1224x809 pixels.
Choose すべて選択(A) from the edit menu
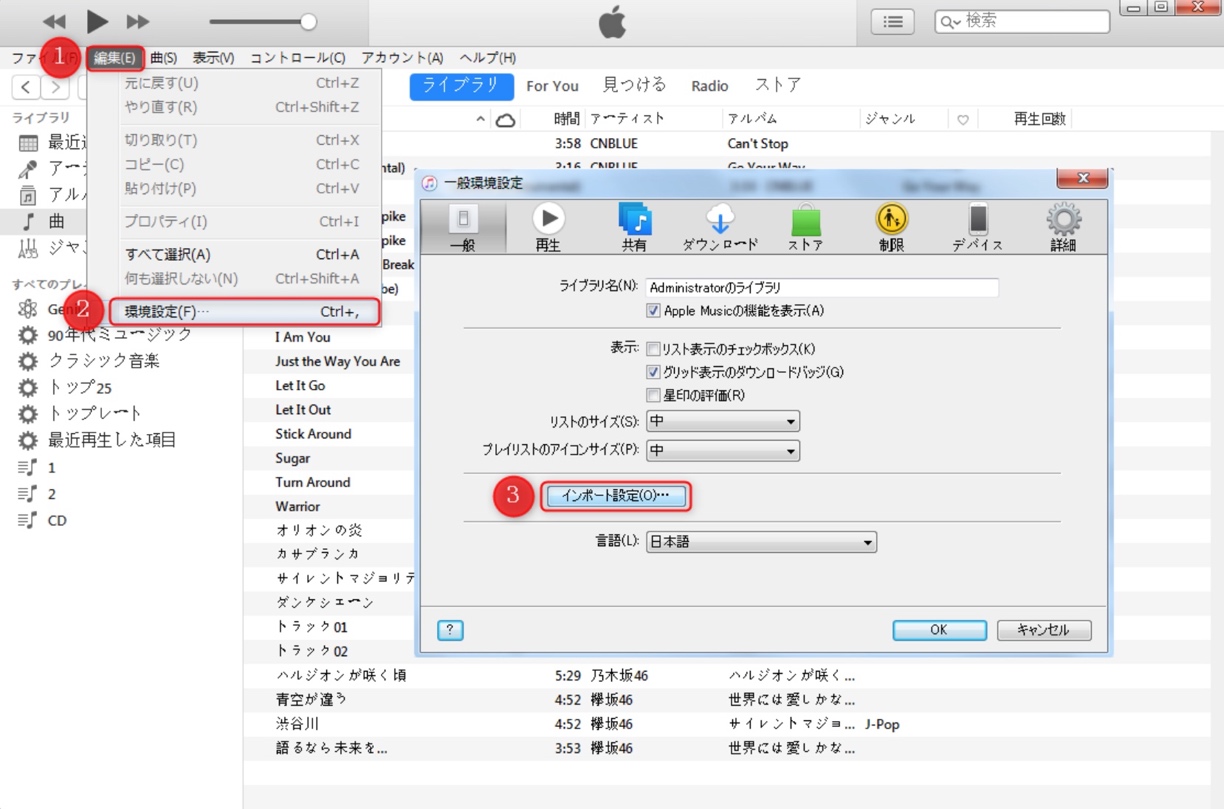(x=236, y=254)
